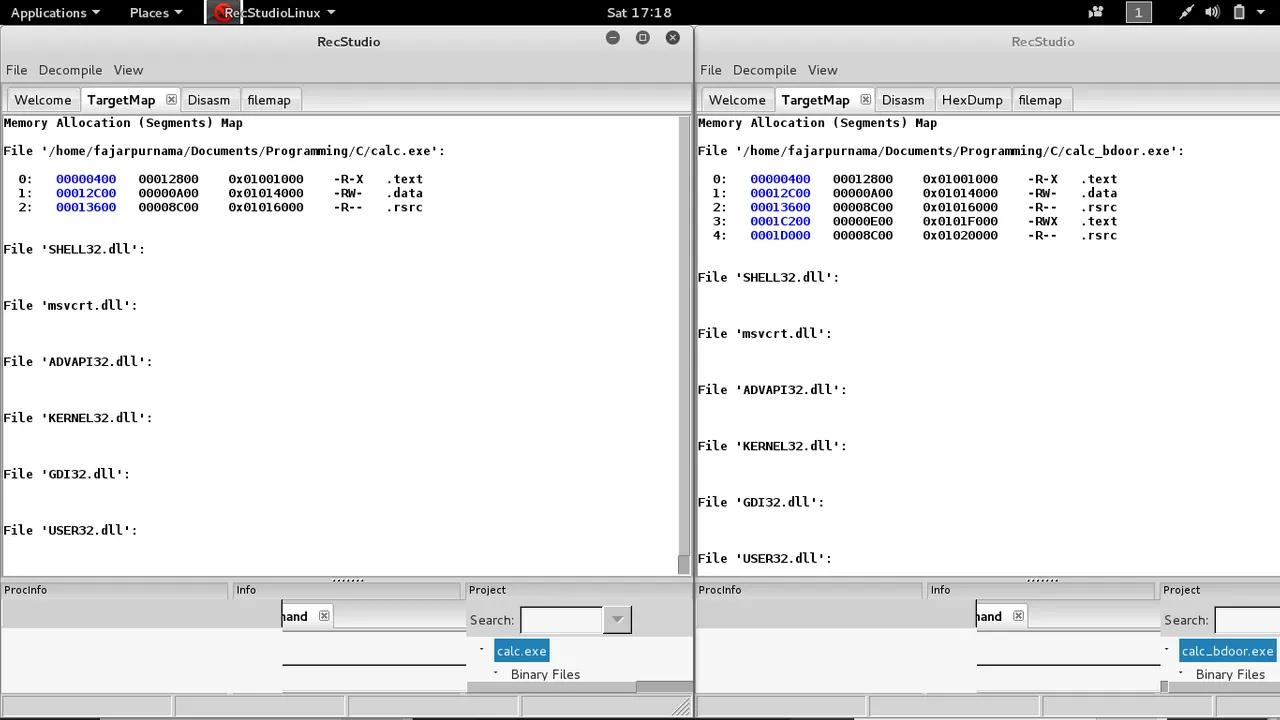Click 'USER32.dll' file line in right window

tap(765, 558)
